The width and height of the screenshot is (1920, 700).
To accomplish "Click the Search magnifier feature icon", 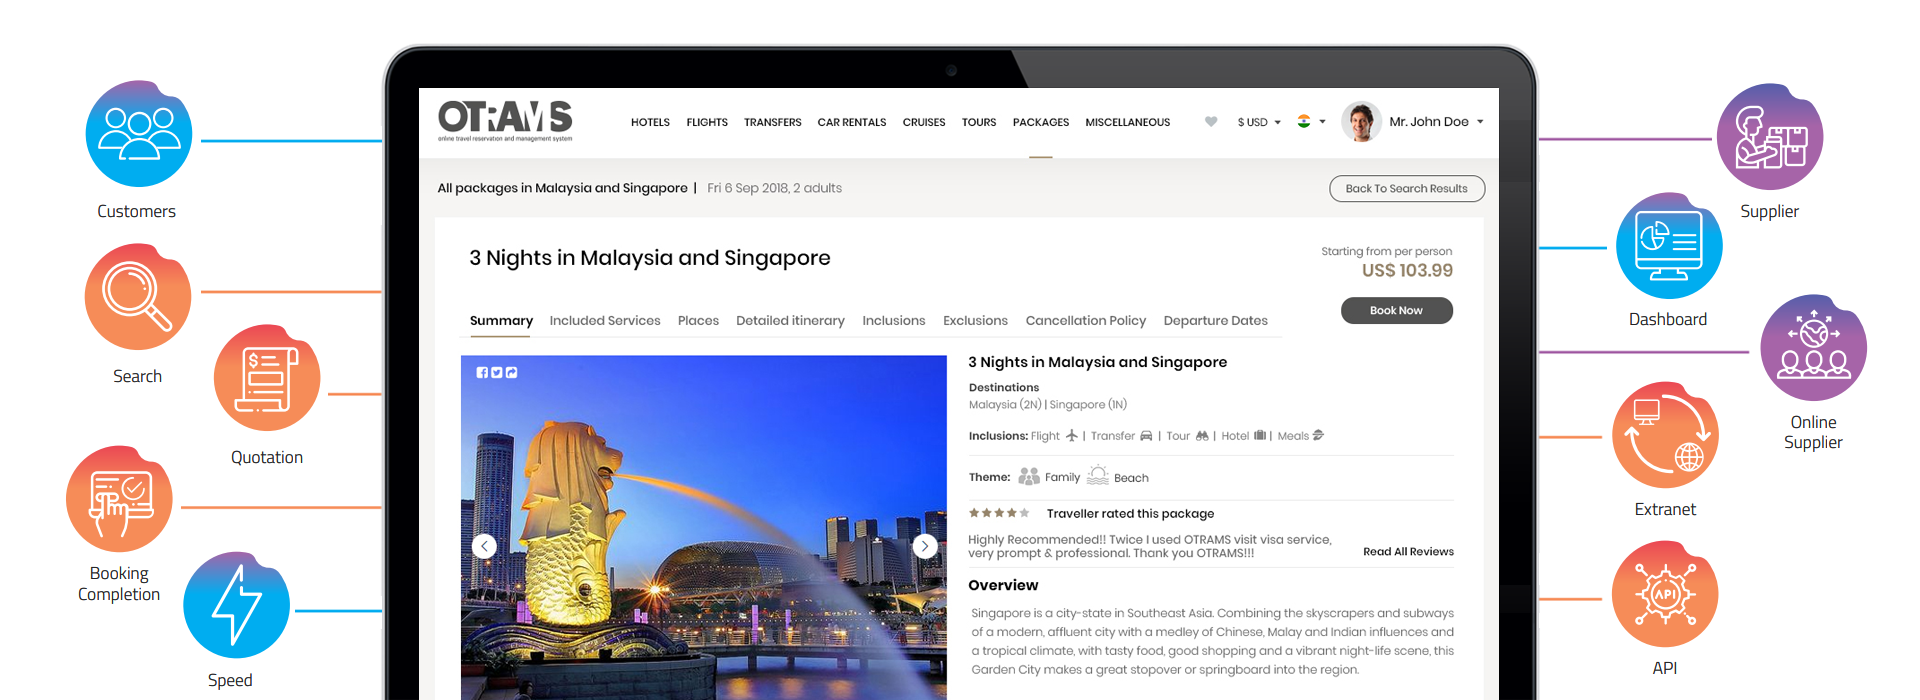I will click(138, 297).
